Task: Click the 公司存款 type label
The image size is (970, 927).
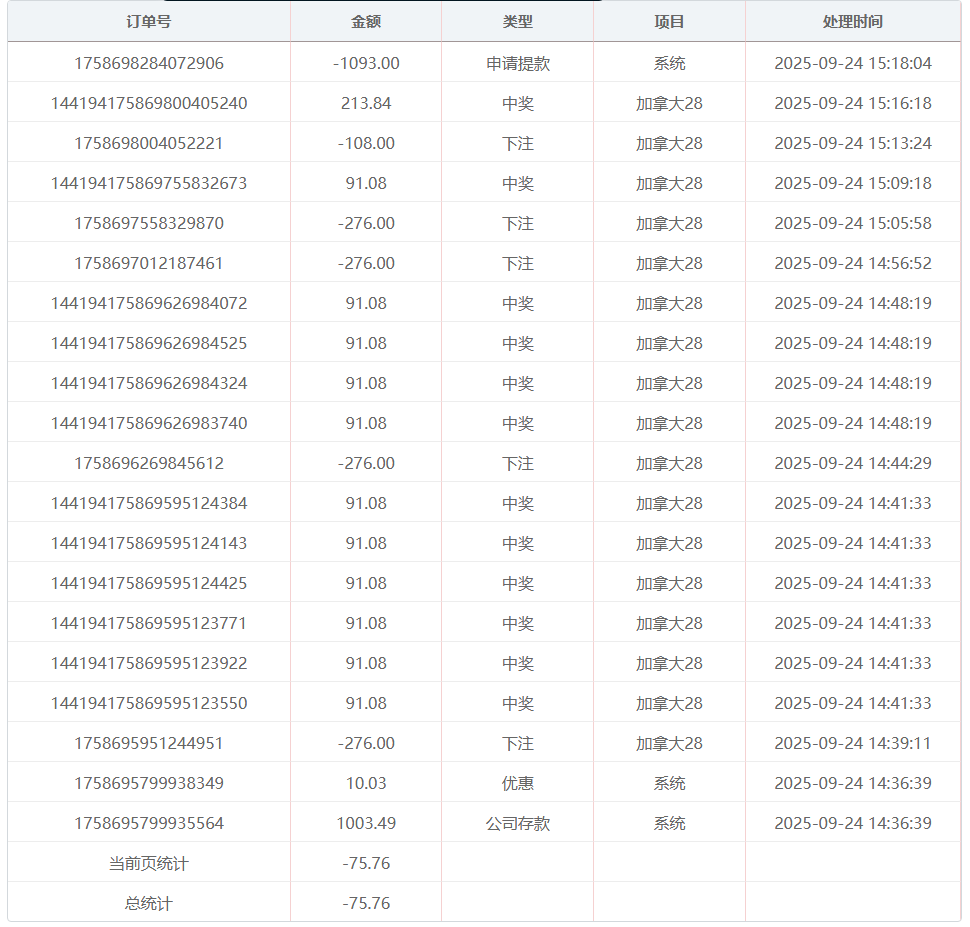Action: pyautogui.click(x=516, y=821)
